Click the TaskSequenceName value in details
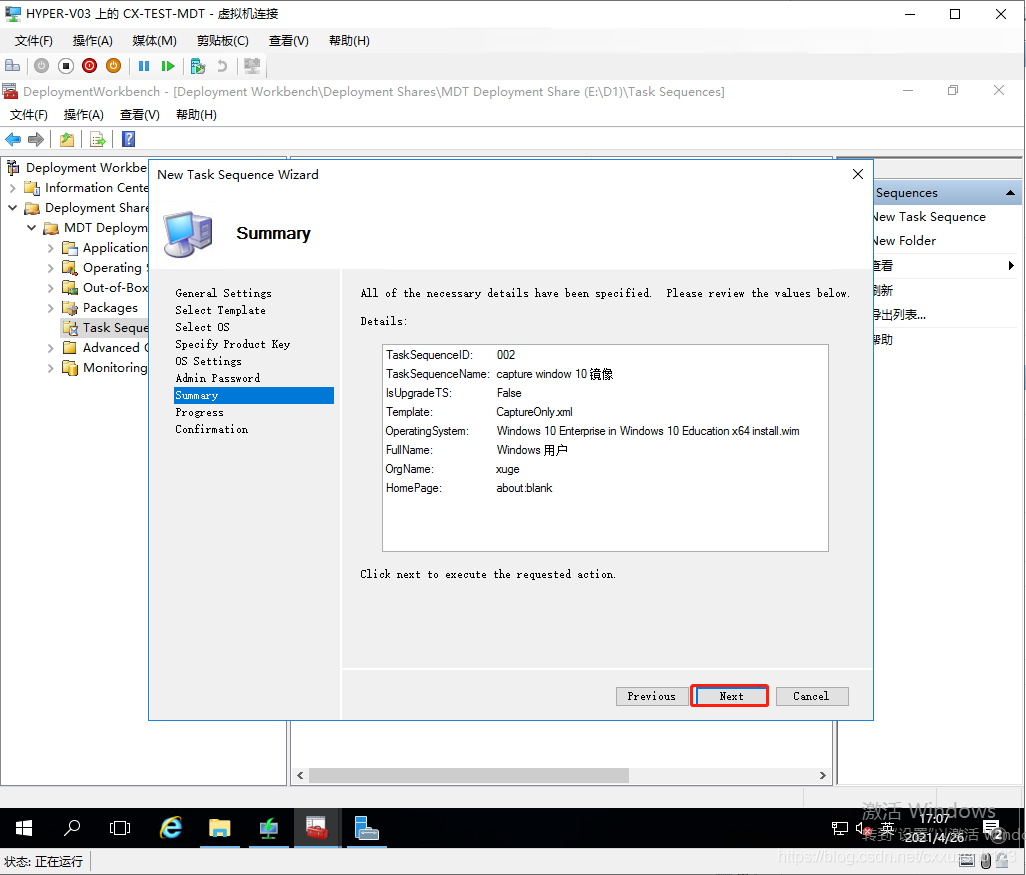Screen dimensions: 1026x875 point(554,374)
